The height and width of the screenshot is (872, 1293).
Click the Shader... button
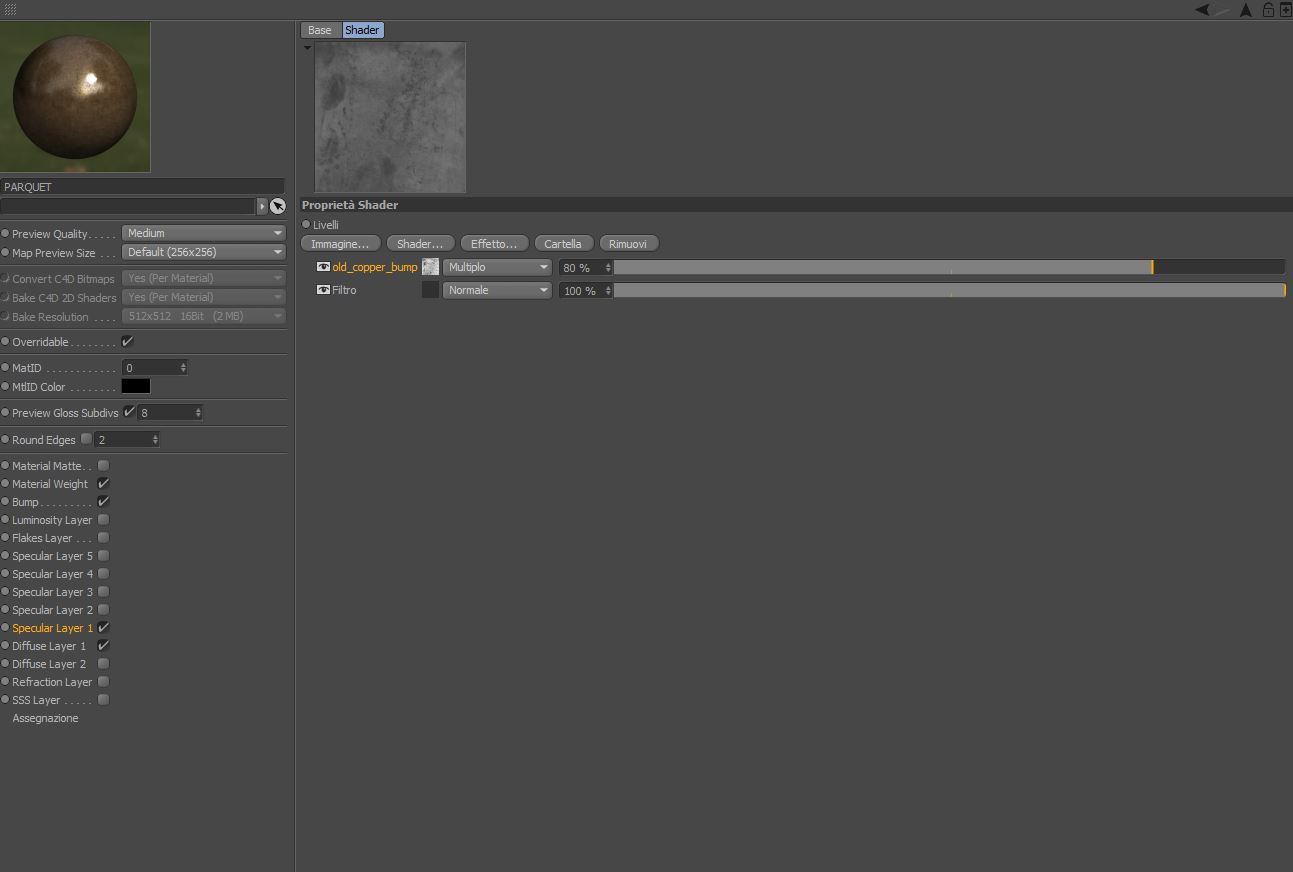coord(420,244)
